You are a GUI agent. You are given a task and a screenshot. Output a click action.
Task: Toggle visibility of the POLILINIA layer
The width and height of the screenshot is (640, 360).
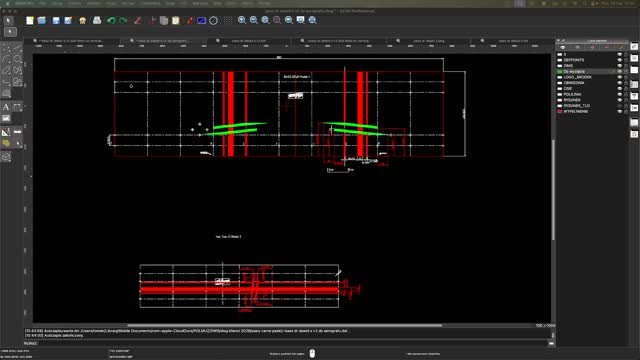coord(620,94)
